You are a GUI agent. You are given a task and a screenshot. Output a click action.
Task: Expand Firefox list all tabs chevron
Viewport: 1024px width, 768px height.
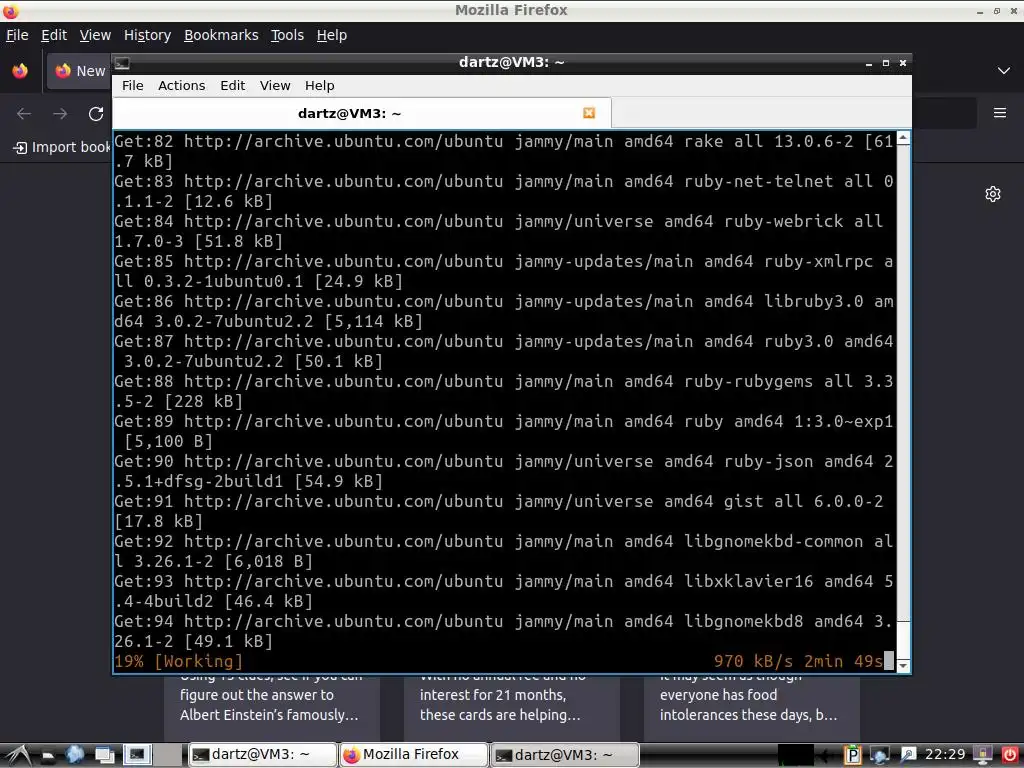1004,71
